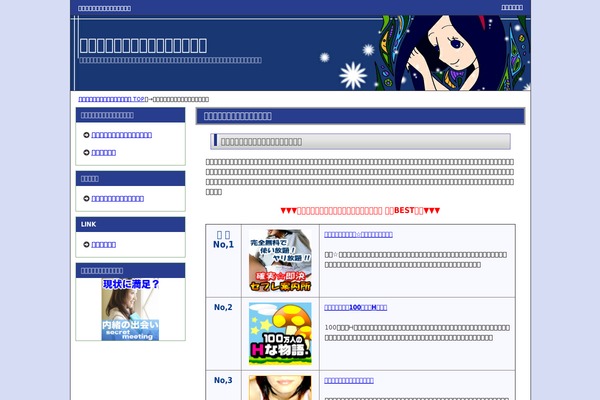Open the breadcrumb link ending in TOP

click(112, 99)
